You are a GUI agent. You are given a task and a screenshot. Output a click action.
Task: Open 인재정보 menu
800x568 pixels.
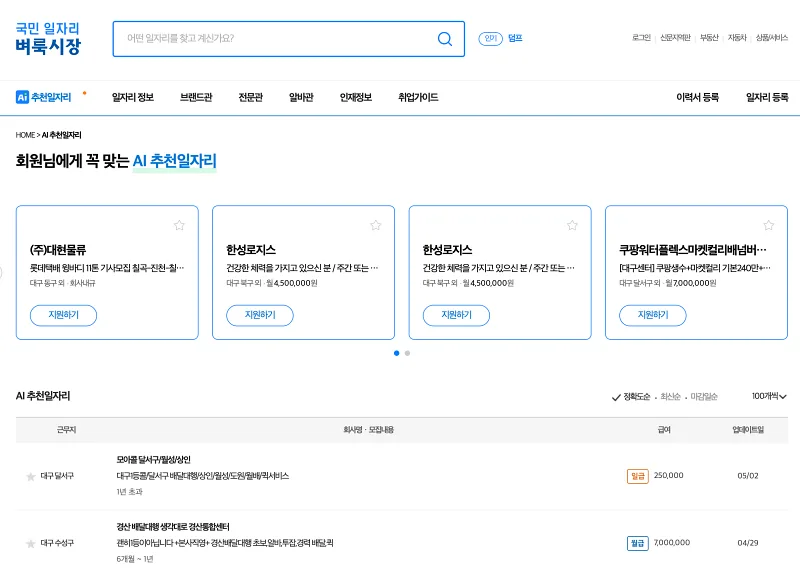tap(356, 97)
